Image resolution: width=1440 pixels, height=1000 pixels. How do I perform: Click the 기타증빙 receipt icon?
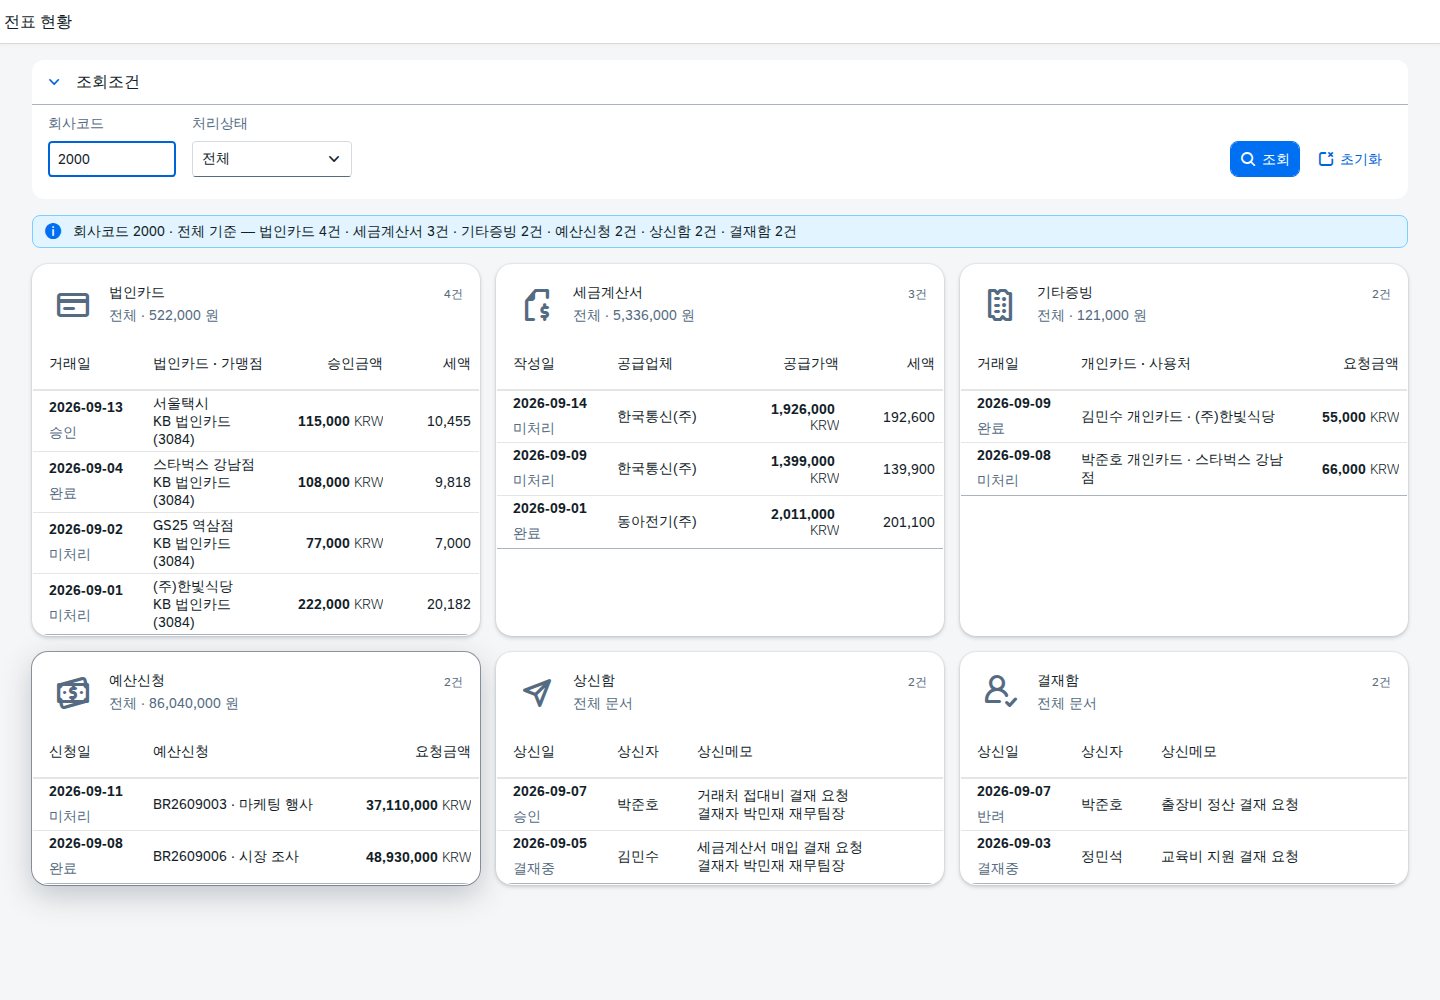pyautogui.click(x=1000, y=304)
